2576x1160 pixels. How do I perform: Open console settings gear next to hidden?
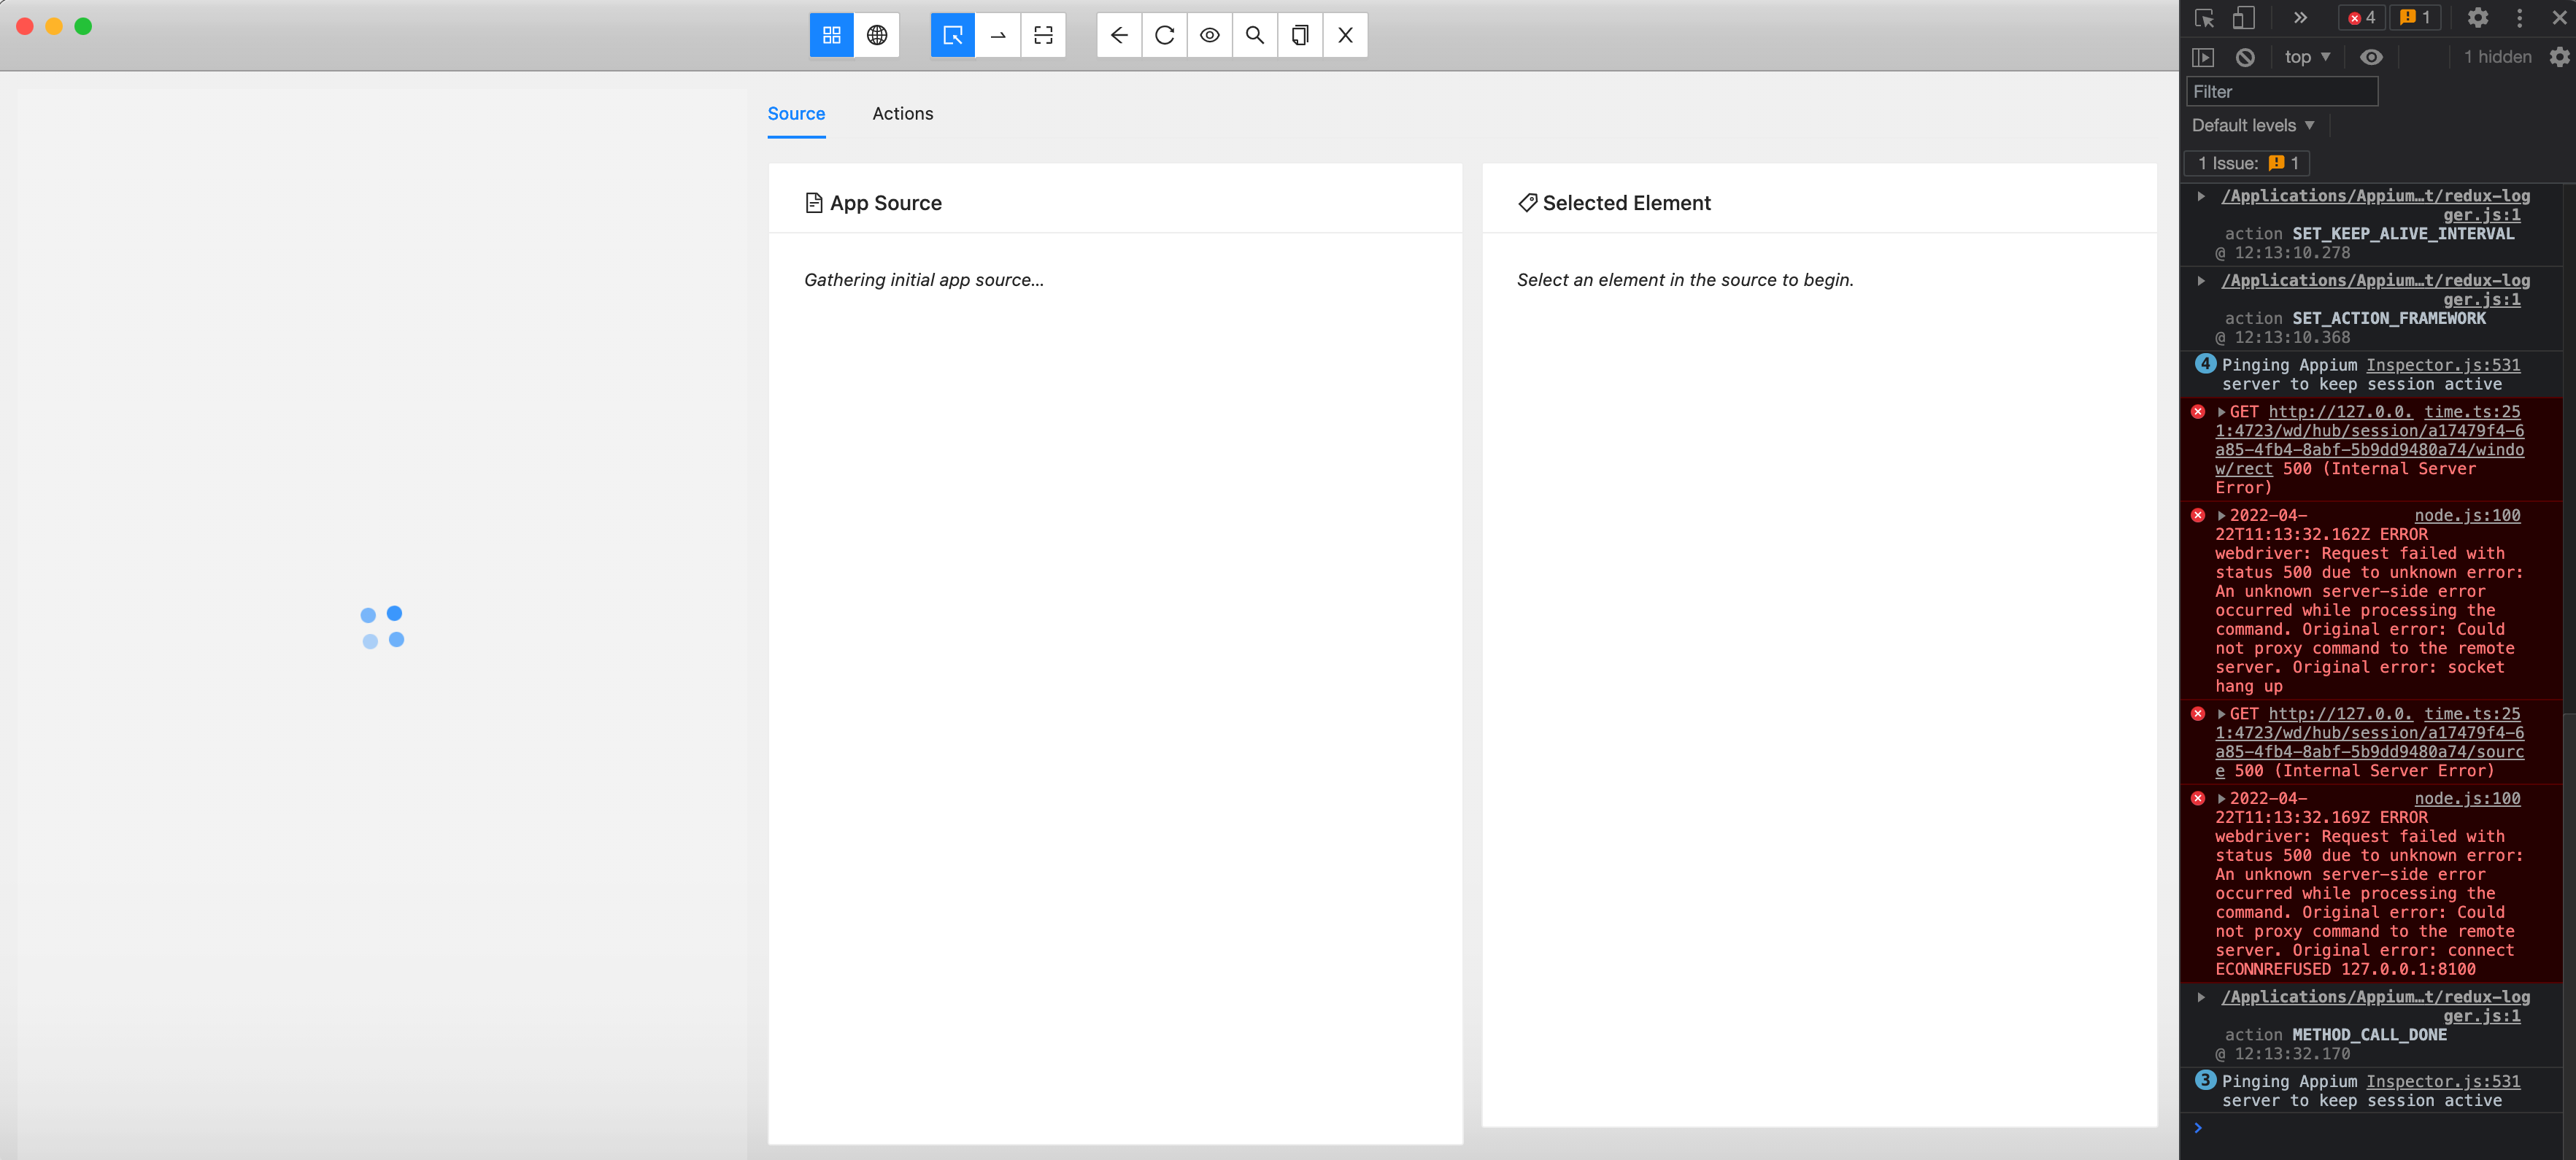pos(2559,58)
